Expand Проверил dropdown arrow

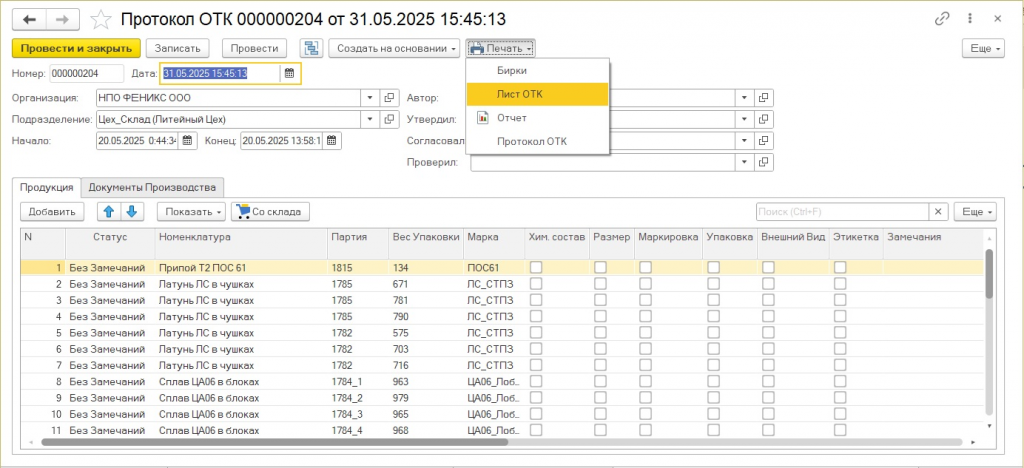[745, 163]
